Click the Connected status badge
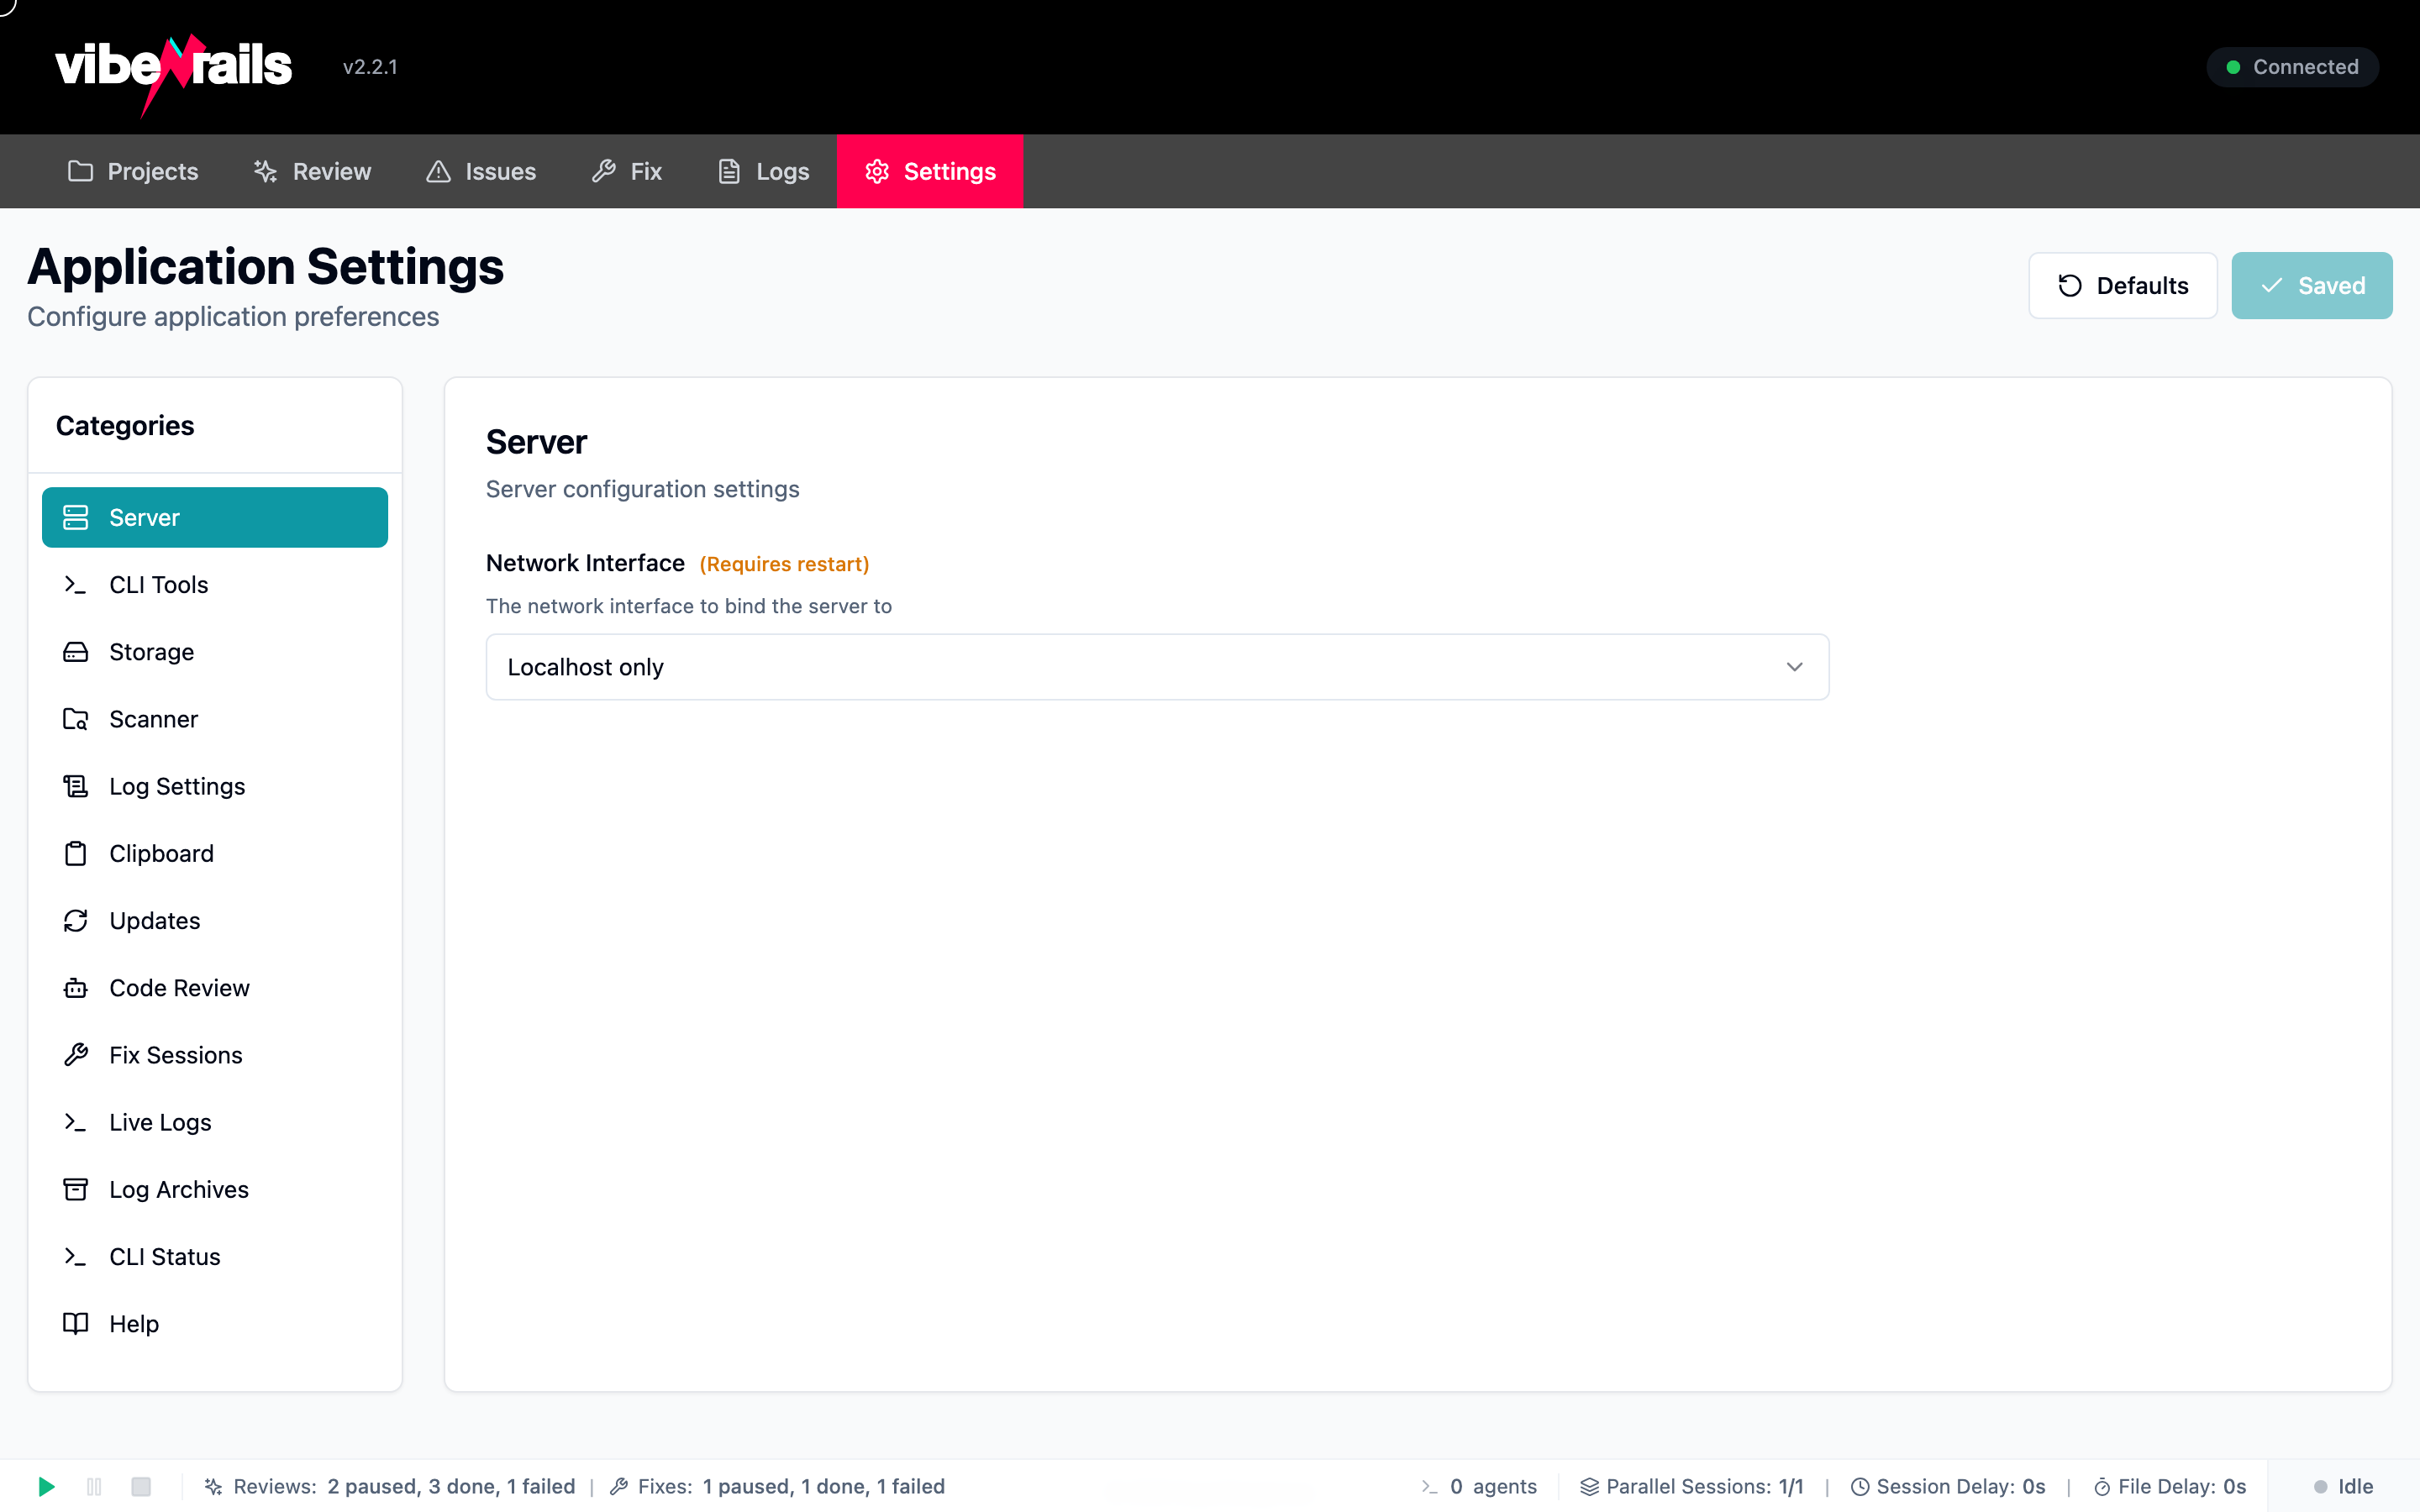 2291,66
